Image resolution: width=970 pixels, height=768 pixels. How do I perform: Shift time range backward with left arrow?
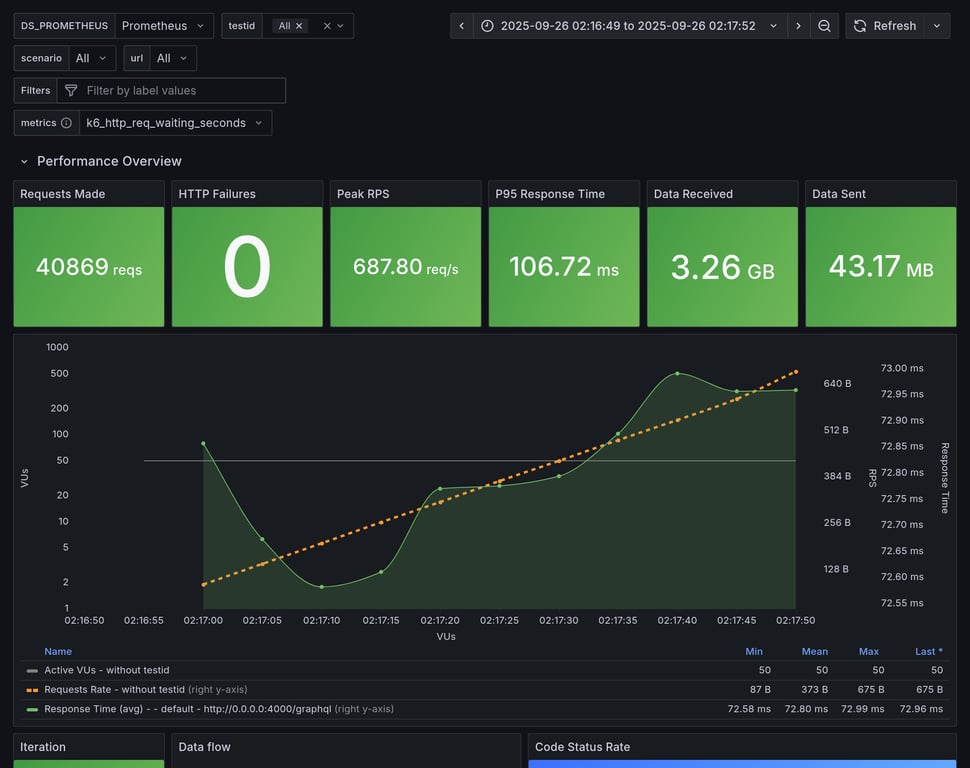click(x=461, y=26)
